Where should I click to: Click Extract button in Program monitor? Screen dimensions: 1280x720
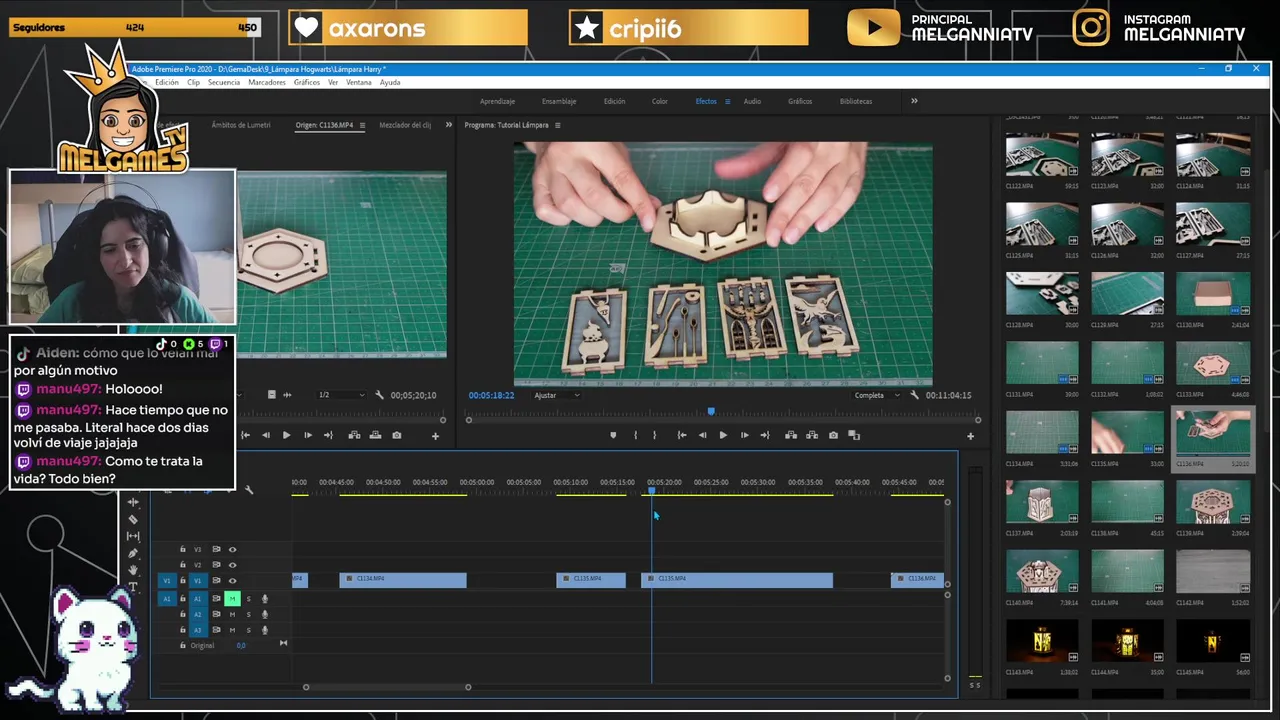[812, 435]
